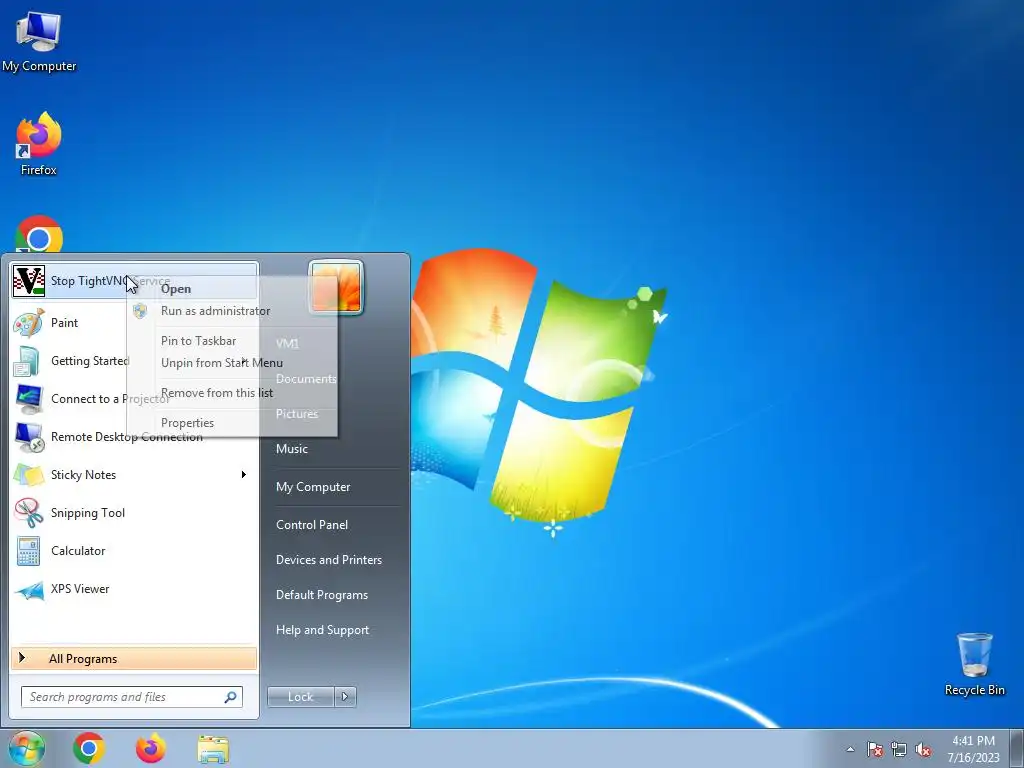This screenshot has height=768, width=1024.
Task: Click the Paint palette icon
Action: coord(29,323)
